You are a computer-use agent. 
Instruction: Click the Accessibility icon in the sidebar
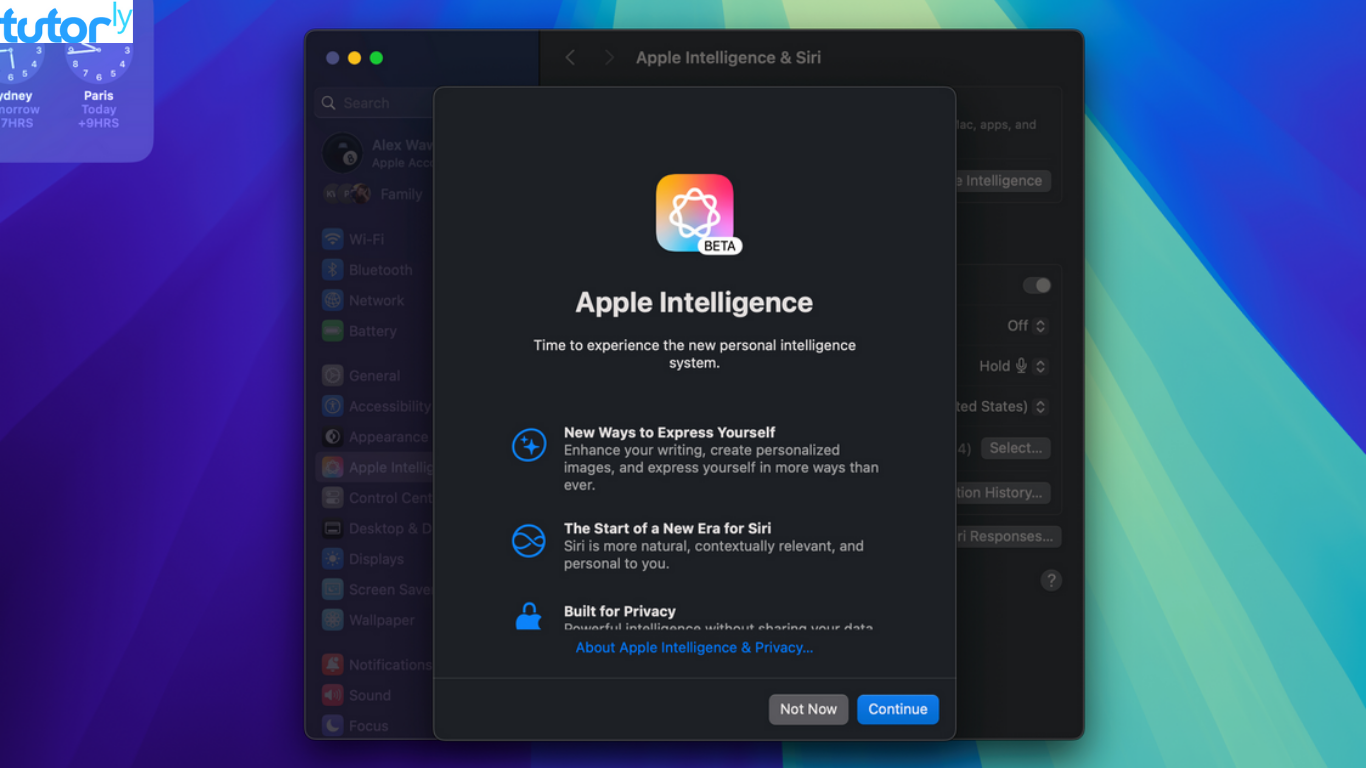point(331,406)
